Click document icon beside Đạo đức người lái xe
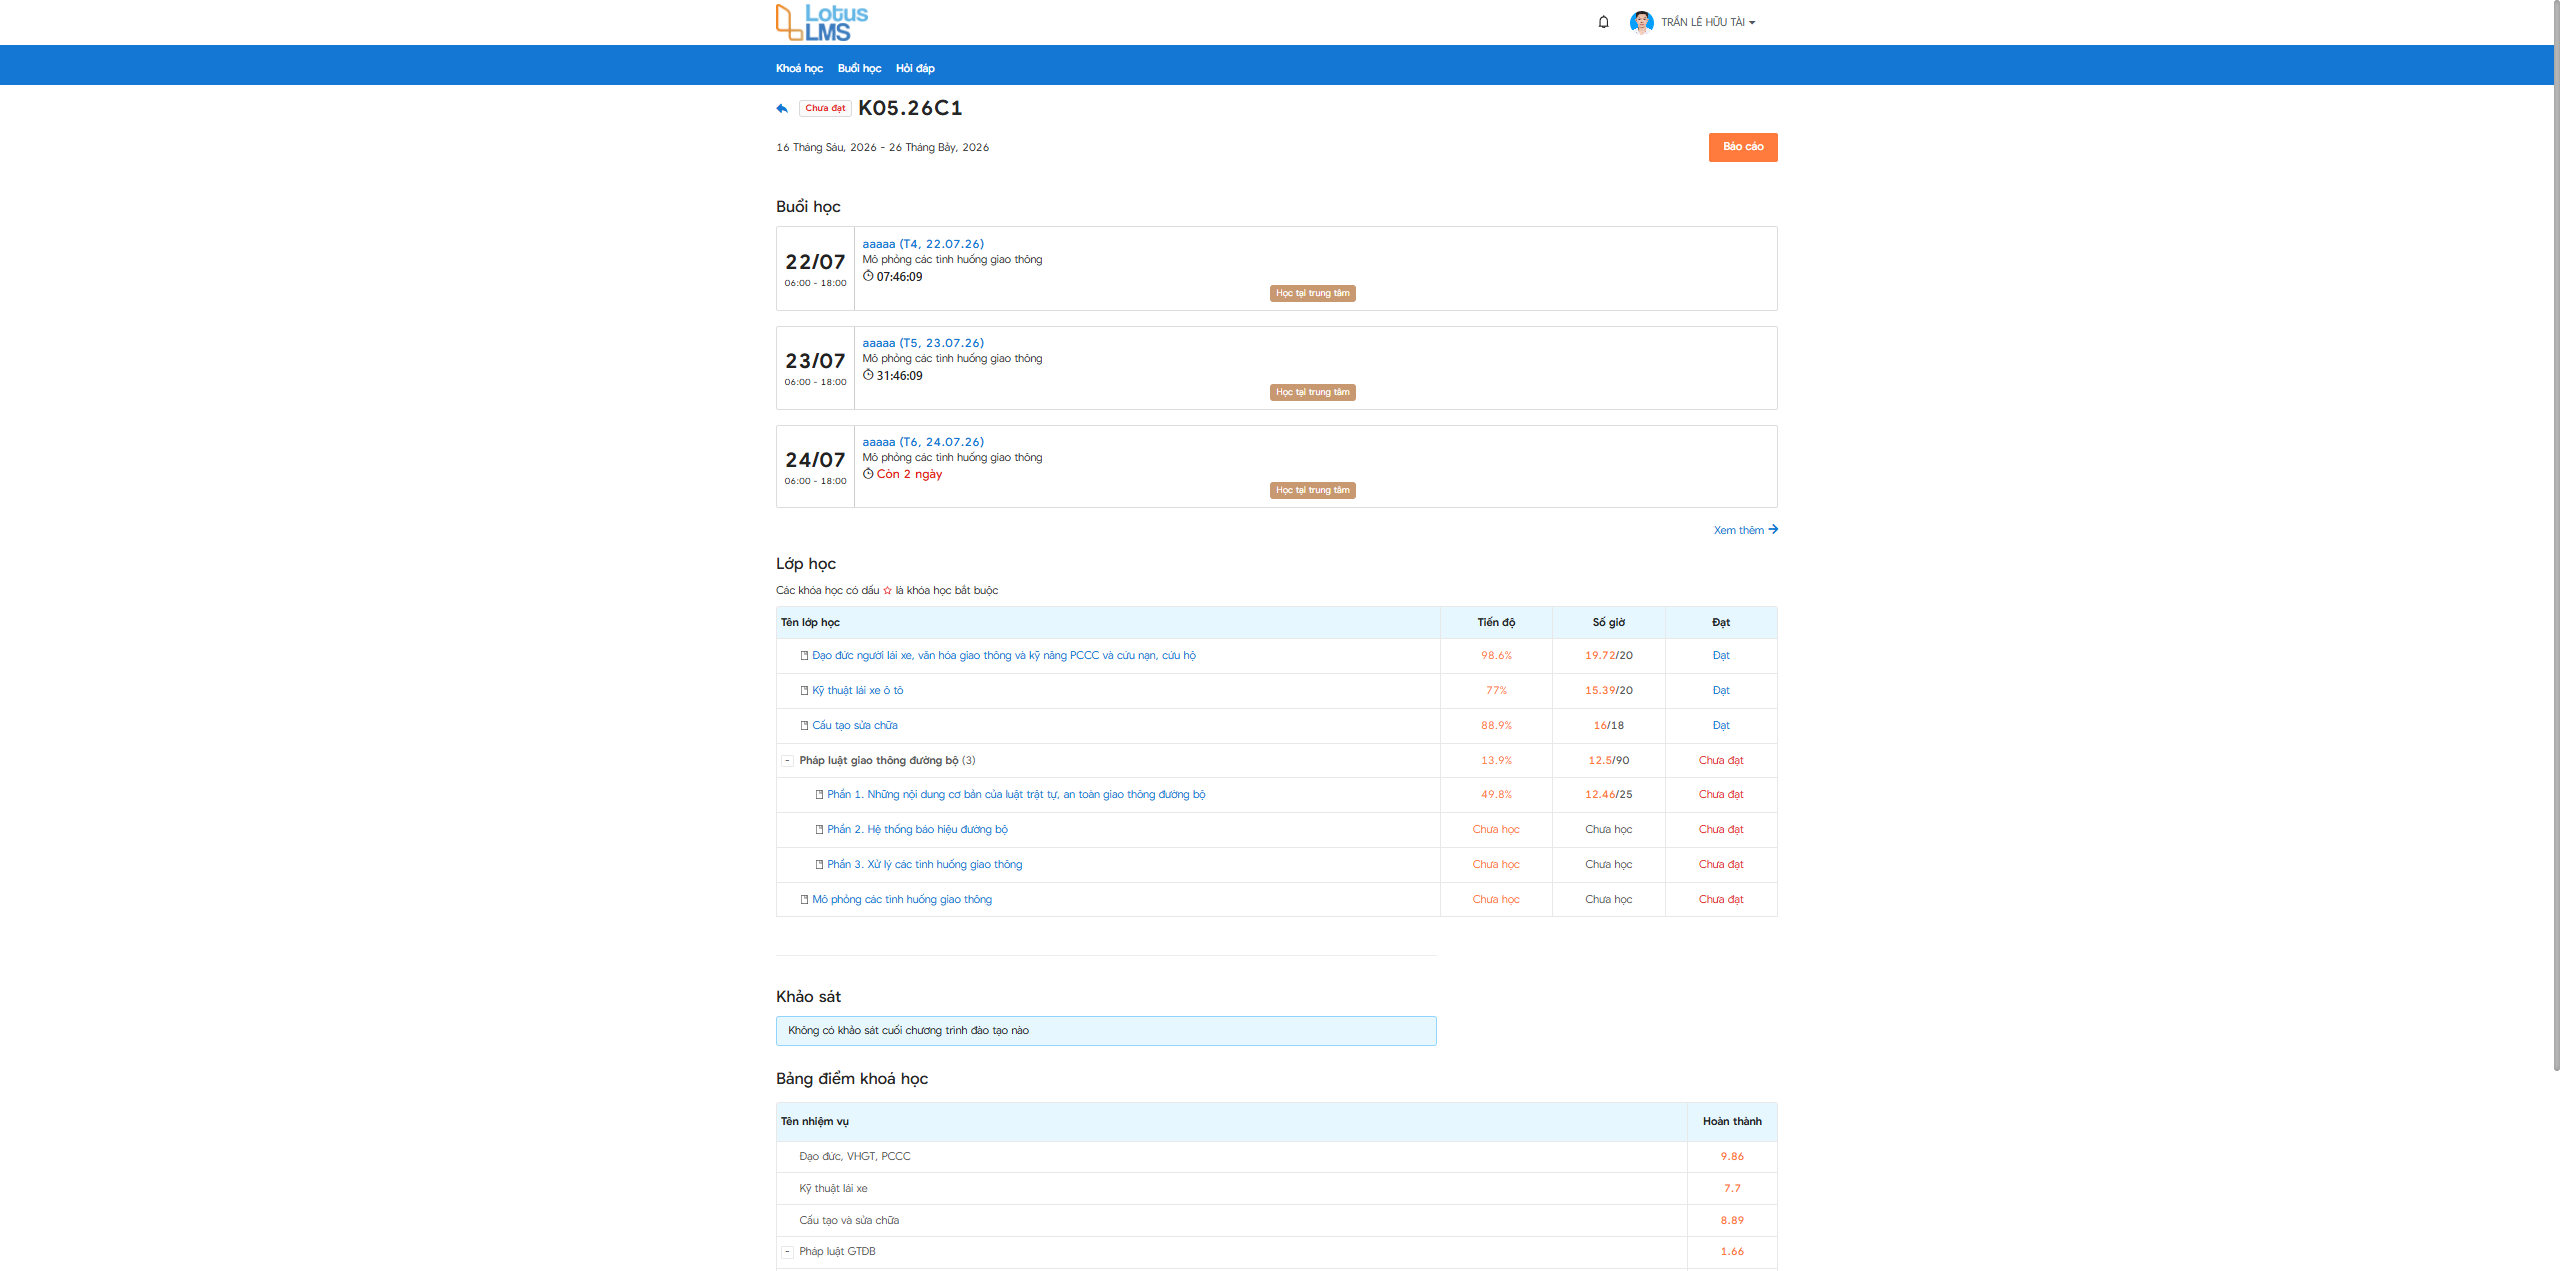2560x1271 pixels. [x=804, y=656]
